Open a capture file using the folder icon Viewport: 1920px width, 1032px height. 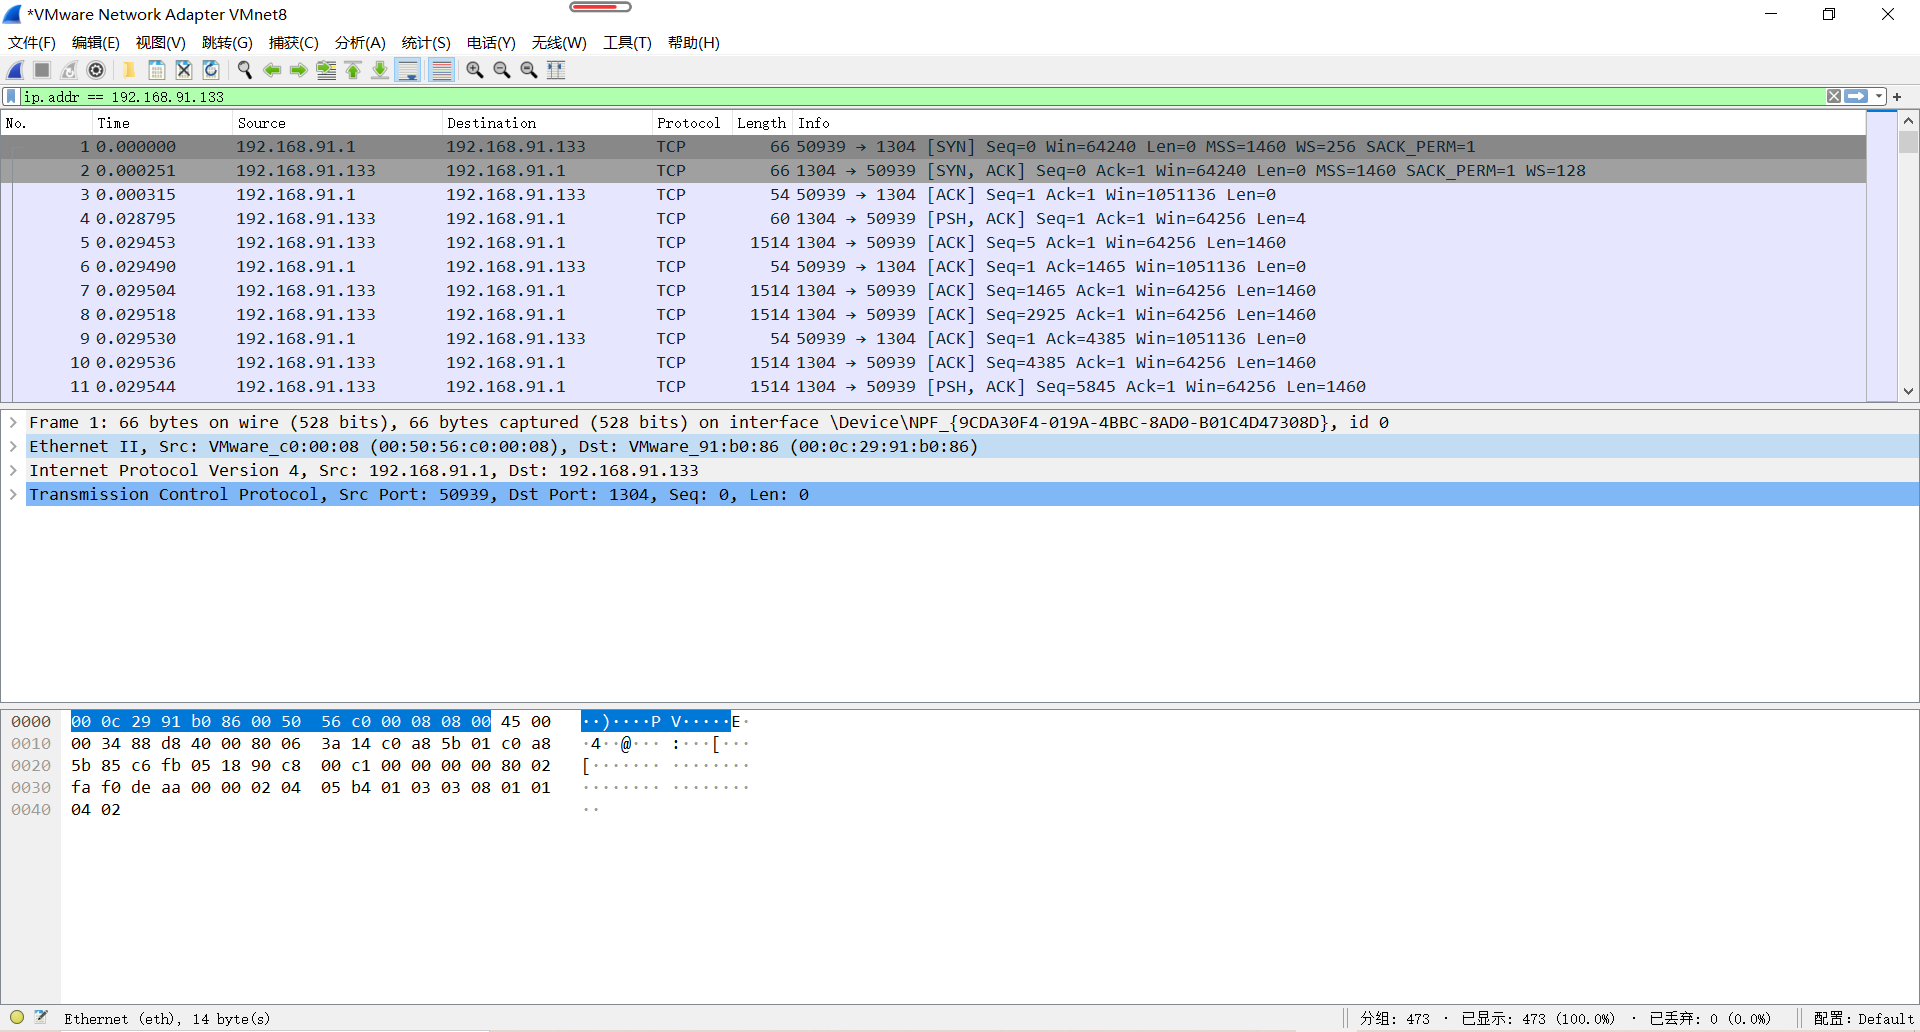(x=129, y=70)
